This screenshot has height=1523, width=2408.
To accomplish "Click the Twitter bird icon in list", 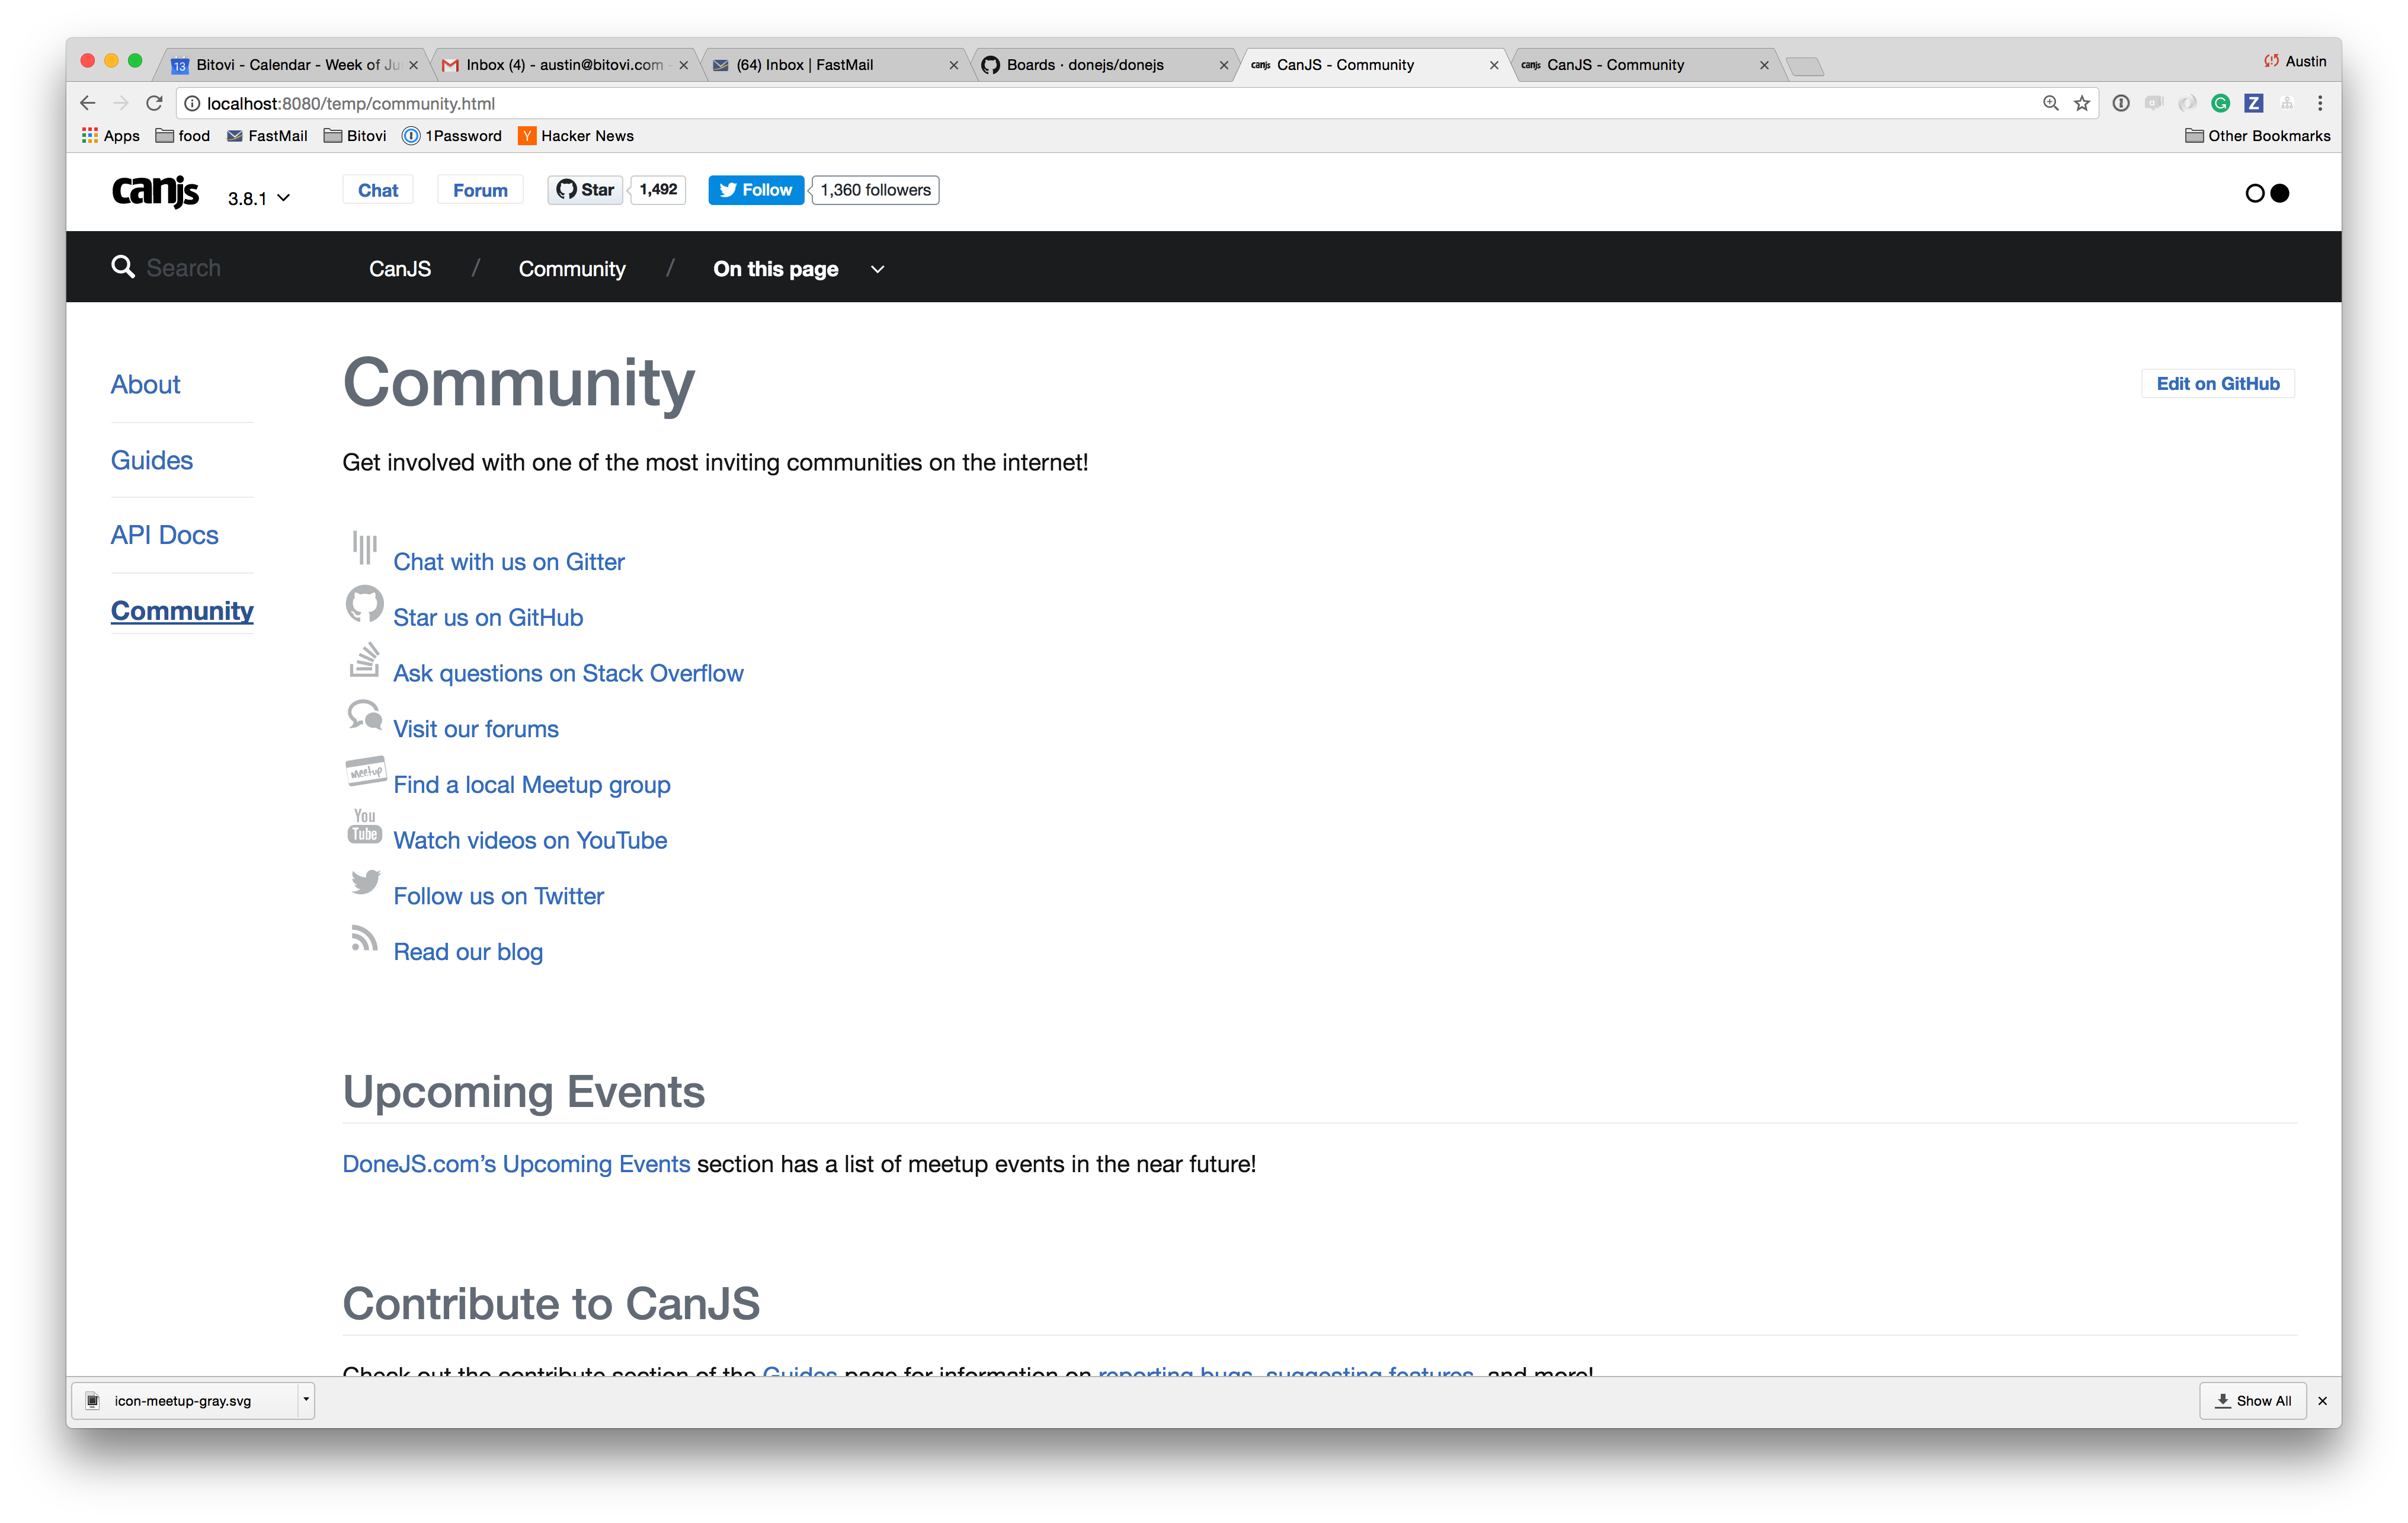I will (365, 882).
